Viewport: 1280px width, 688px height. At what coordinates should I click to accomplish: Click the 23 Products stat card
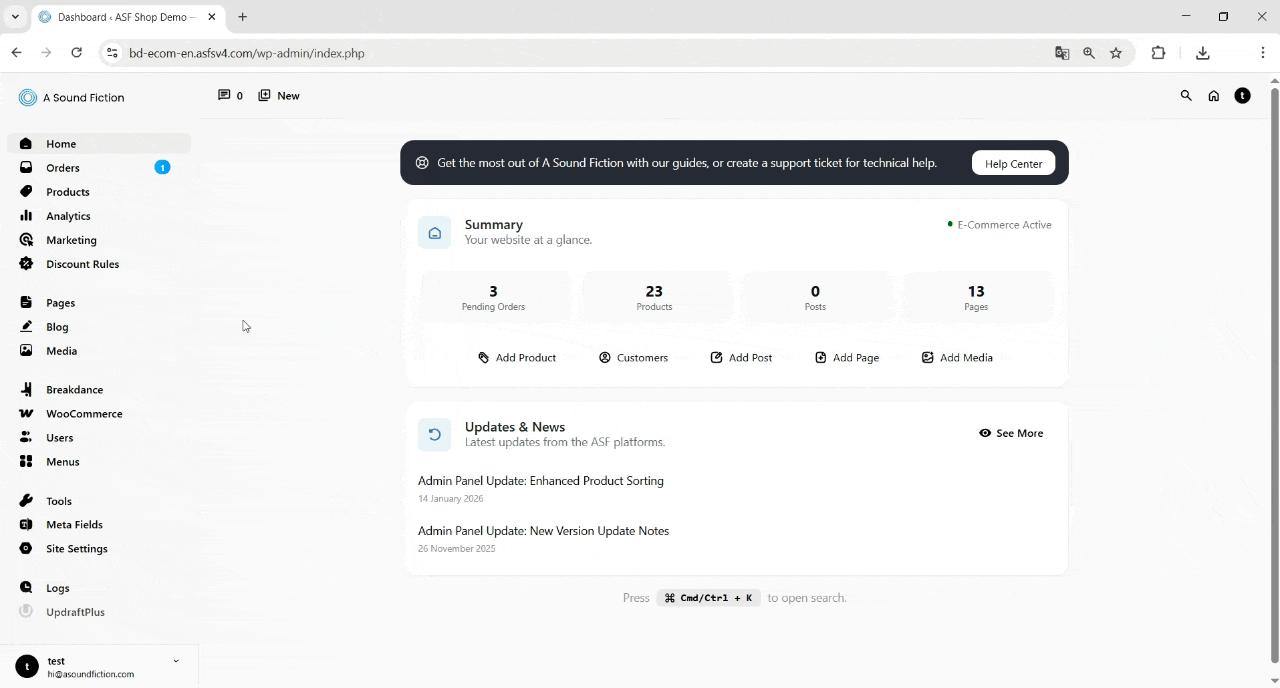pos(654,297)
